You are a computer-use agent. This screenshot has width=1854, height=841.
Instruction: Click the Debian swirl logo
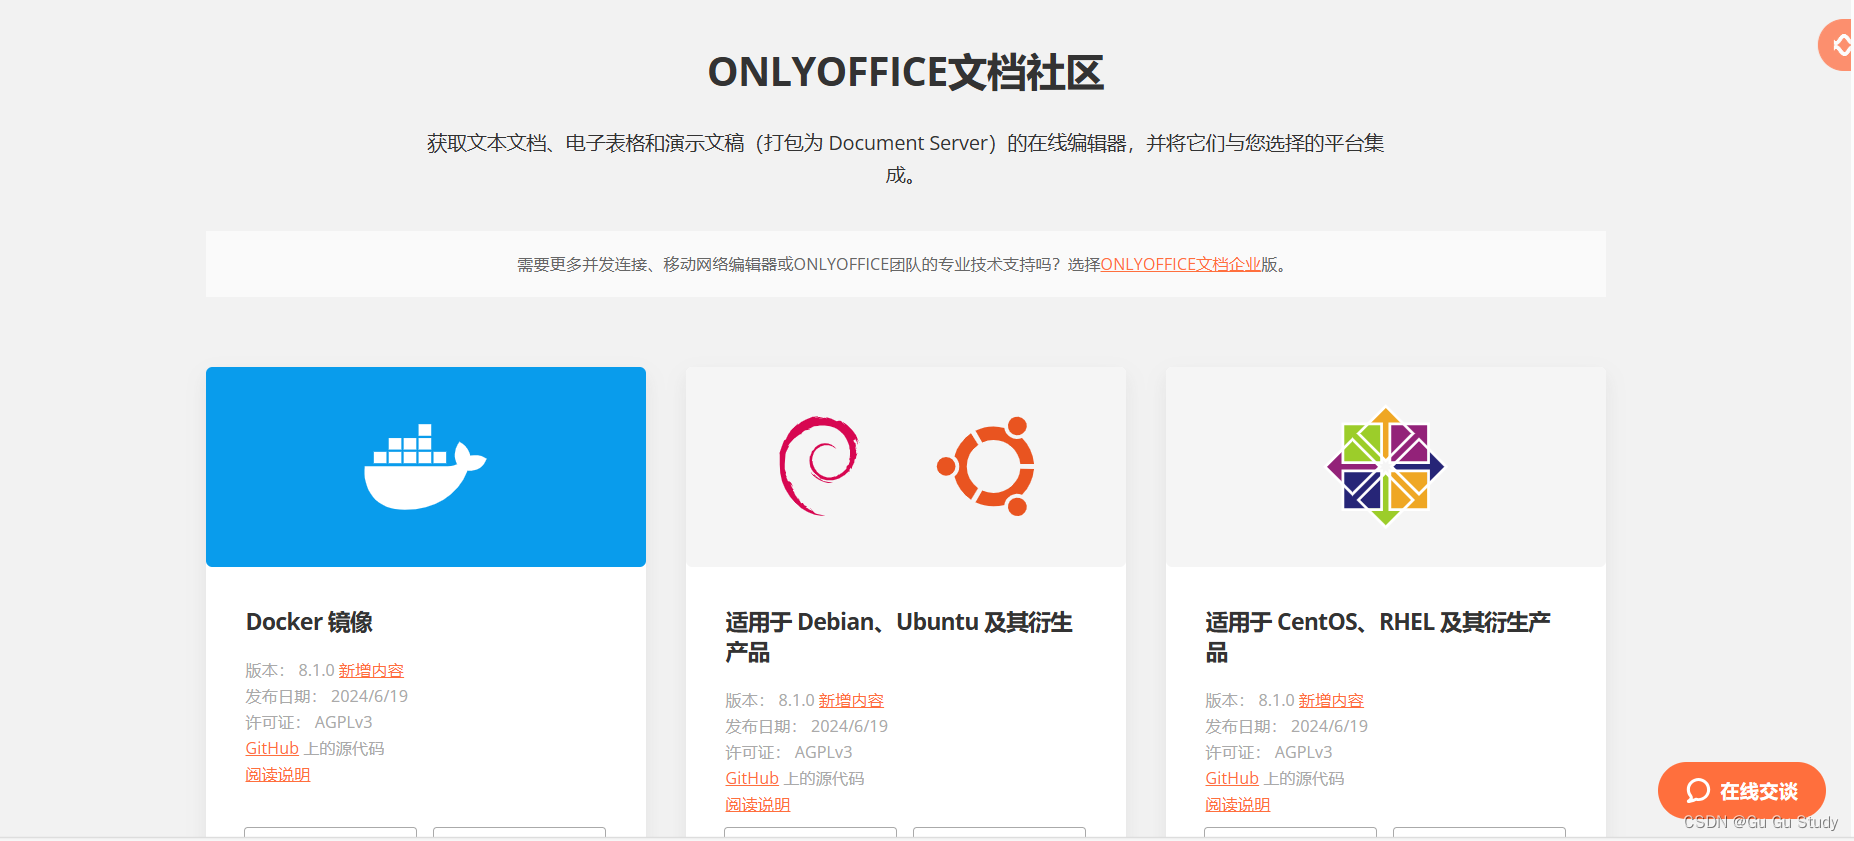[819, 466]
